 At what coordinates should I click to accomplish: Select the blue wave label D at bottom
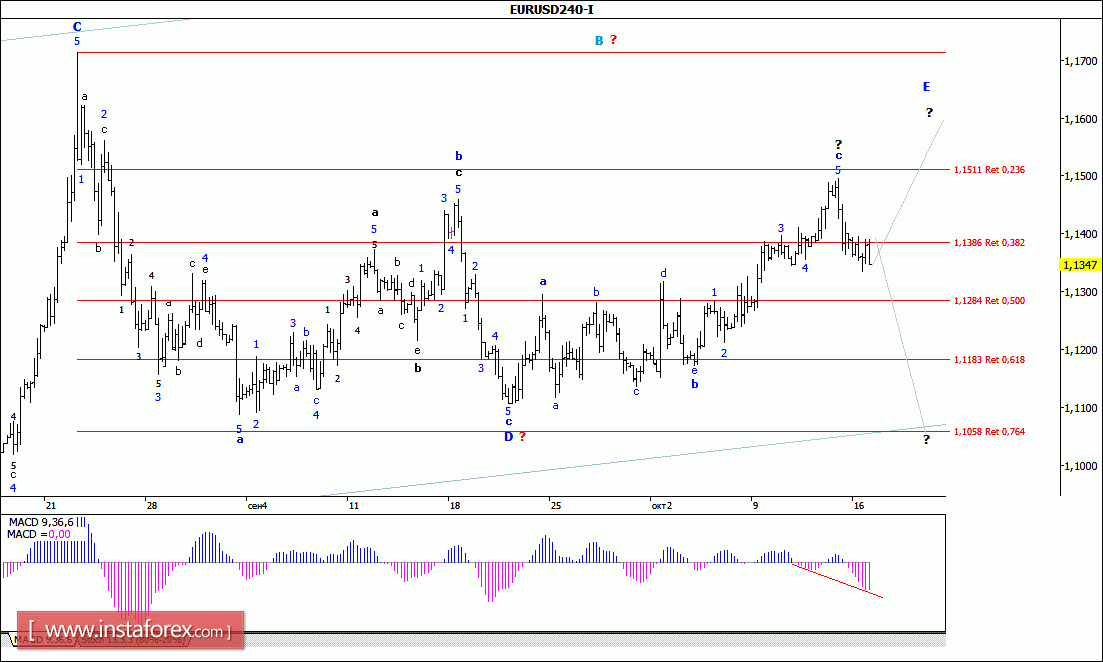(508, 437)
